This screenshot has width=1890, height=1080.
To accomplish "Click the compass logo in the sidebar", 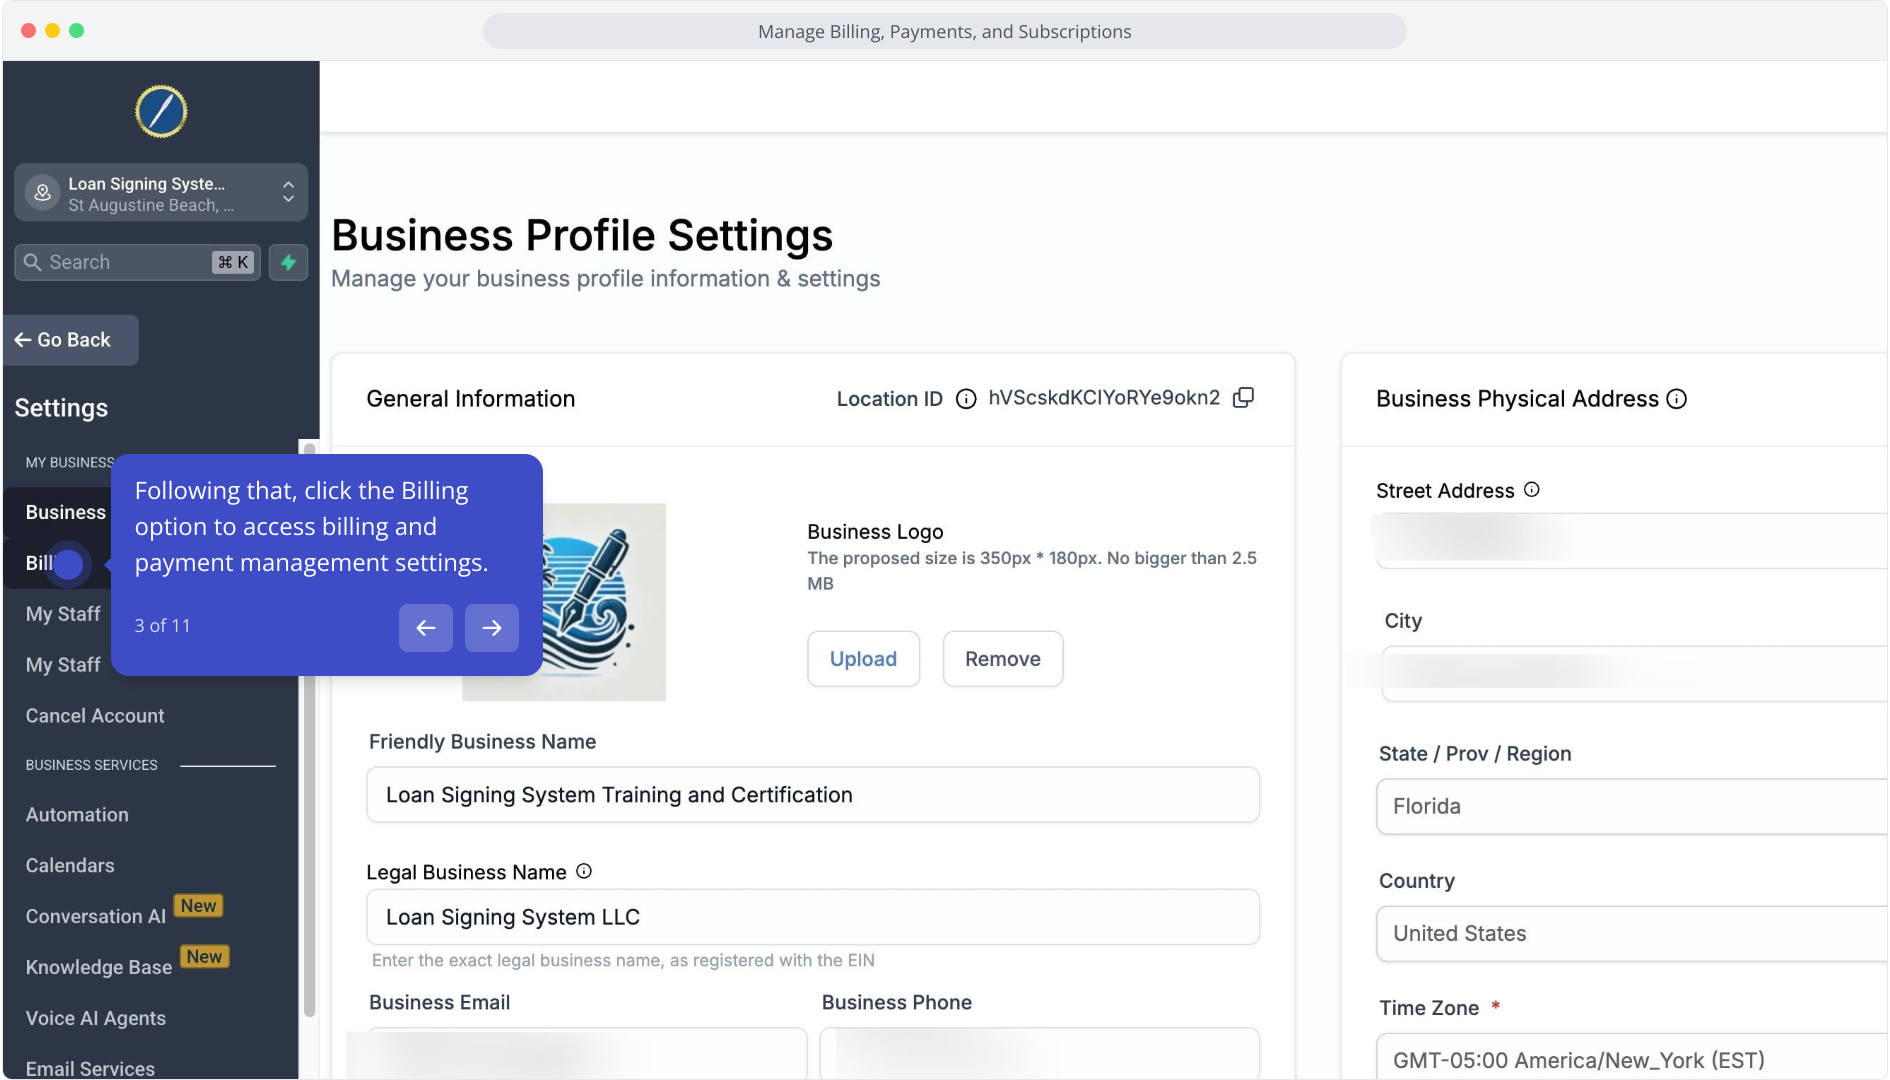I will coord(161,111).
